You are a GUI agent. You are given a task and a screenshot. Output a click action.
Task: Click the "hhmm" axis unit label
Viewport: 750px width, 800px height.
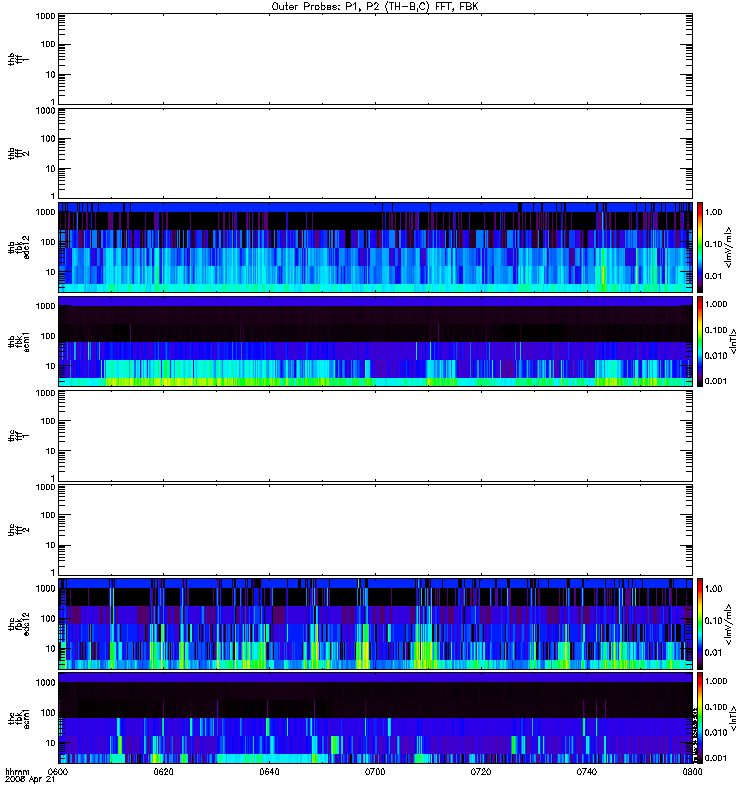(x=17, y=771)
